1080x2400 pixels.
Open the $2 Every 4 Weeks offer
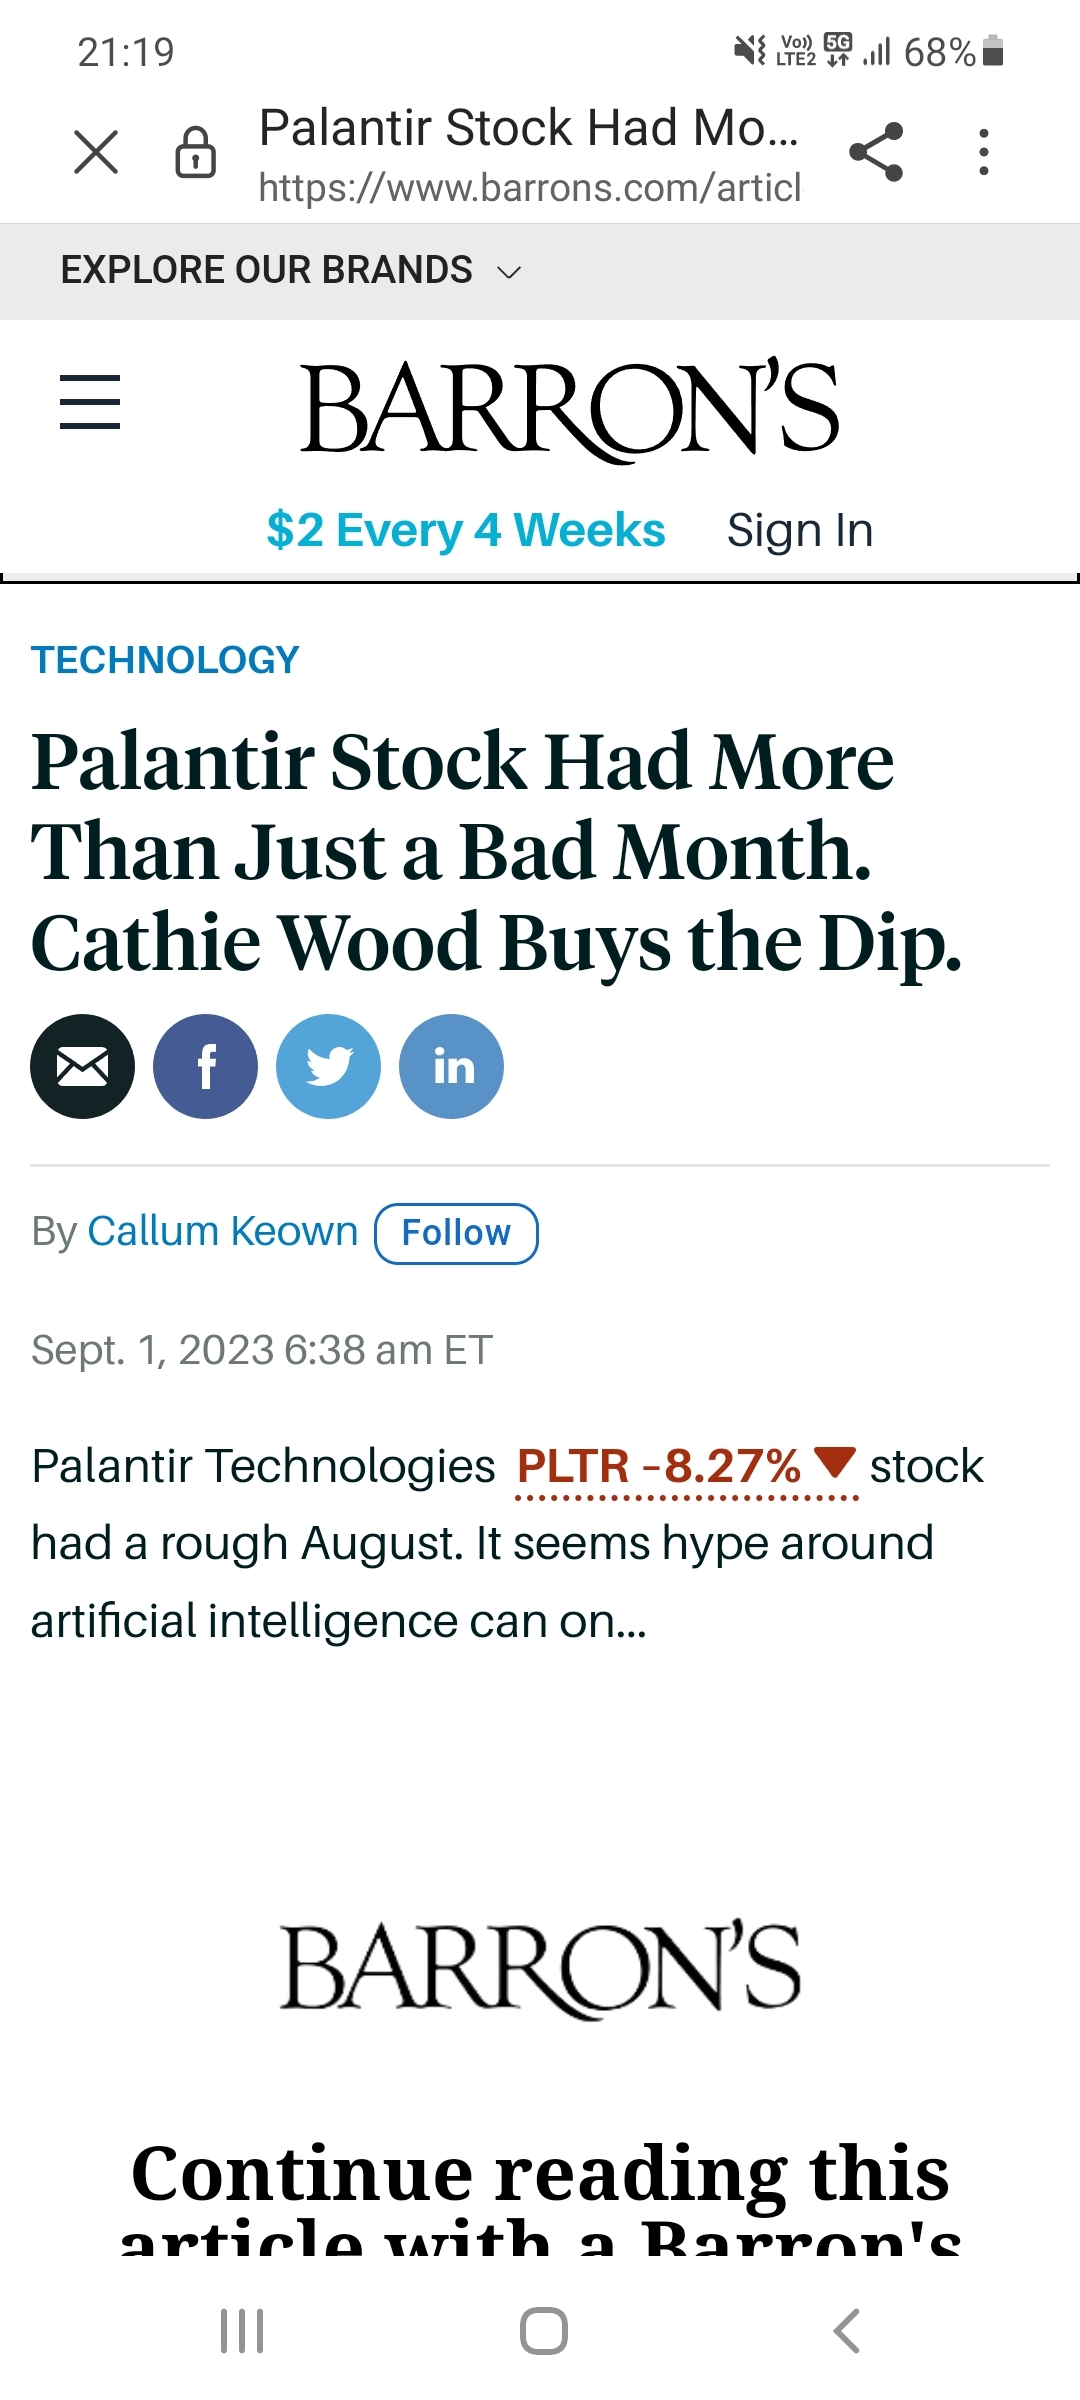(x=465, y=530)
